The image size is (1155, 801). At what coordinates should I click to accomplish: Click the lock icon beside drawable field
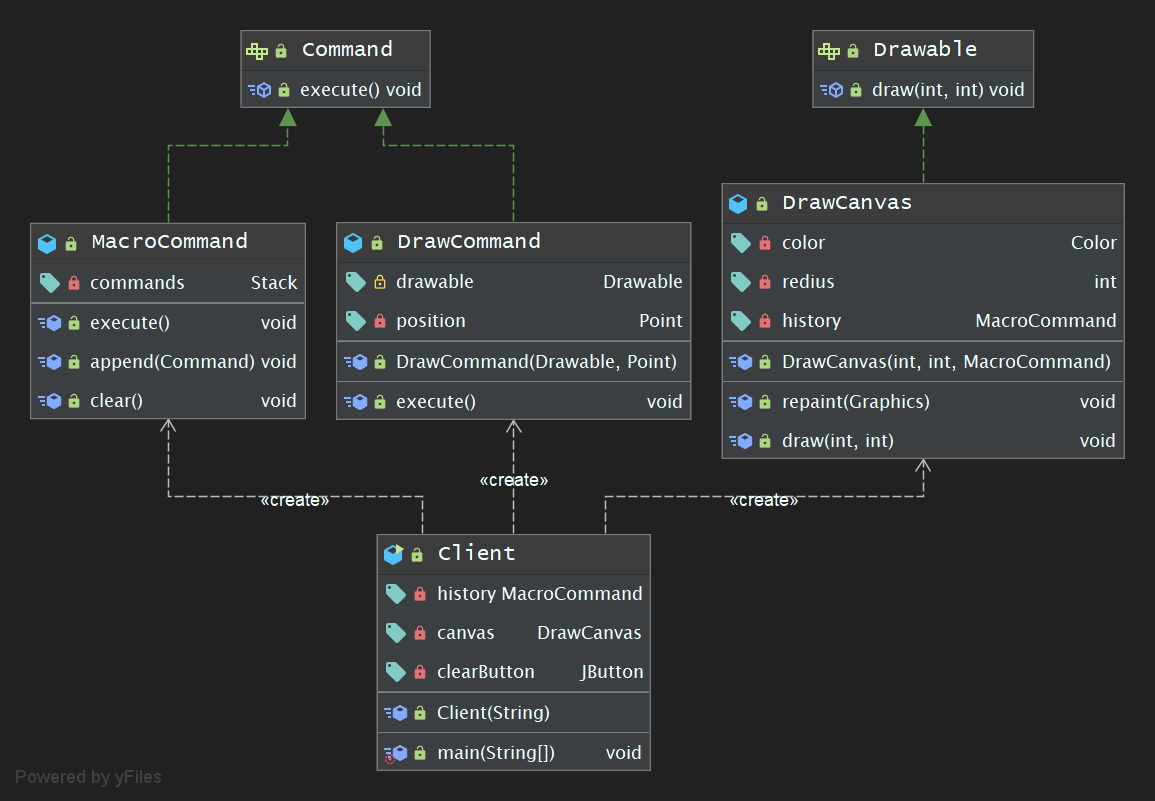[380, 283]
